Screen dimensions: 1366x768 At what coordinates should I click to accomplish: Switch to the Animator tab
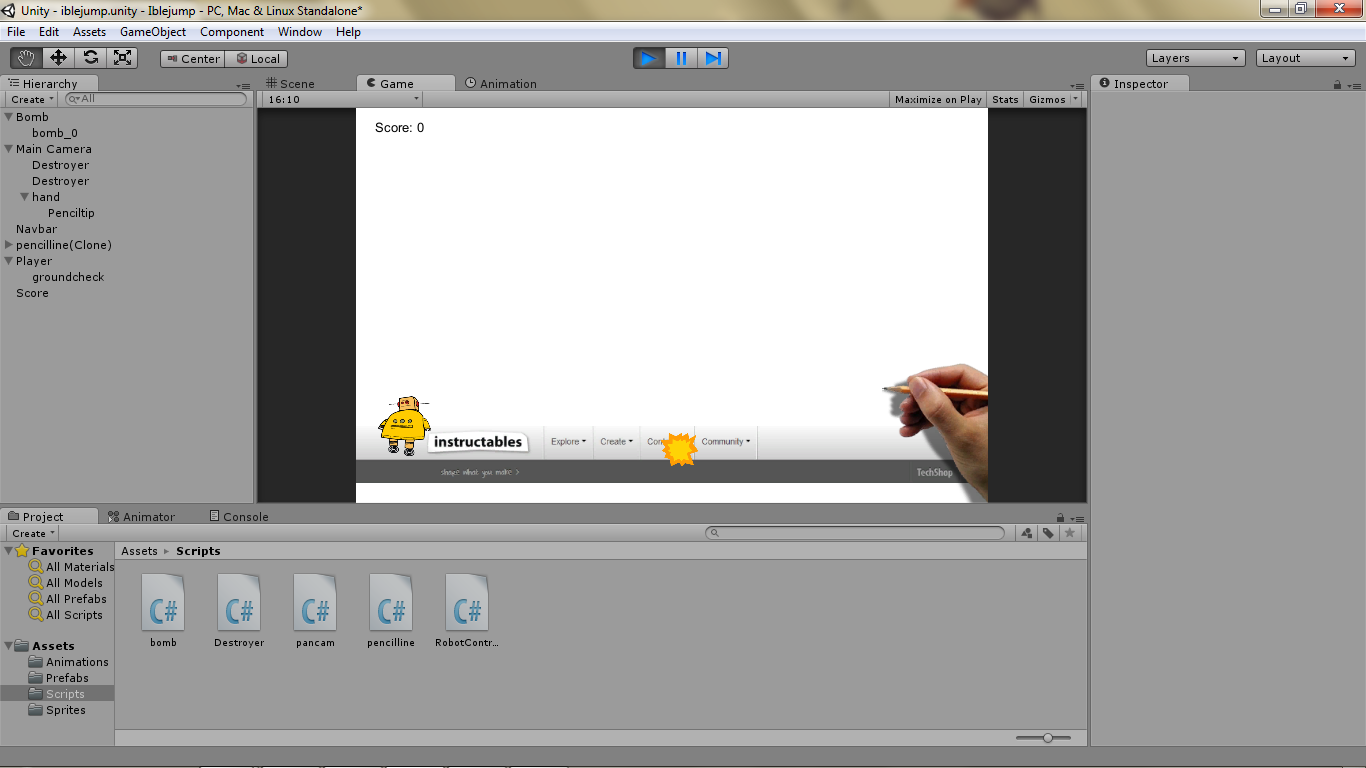tap(141, 517)
